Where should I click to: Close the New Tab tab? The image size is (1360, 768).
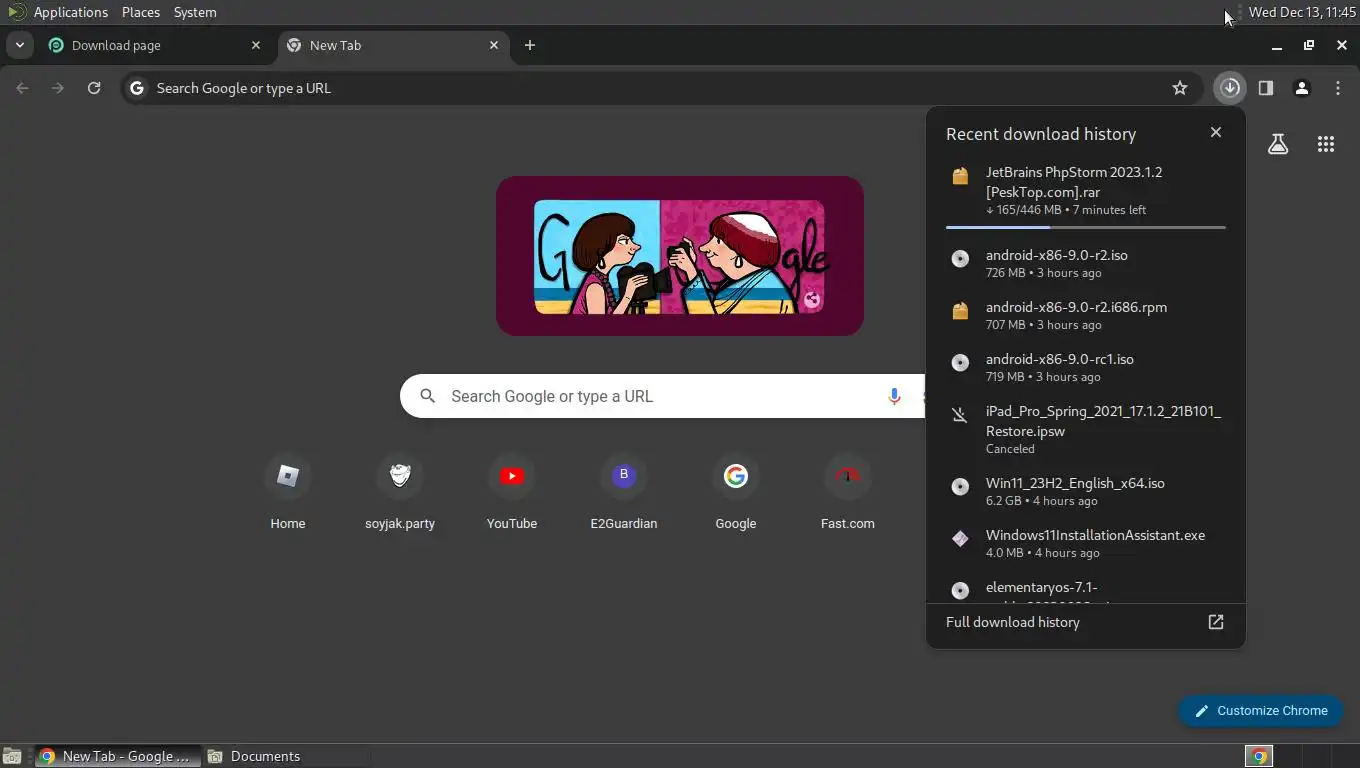tap(494, 45)
